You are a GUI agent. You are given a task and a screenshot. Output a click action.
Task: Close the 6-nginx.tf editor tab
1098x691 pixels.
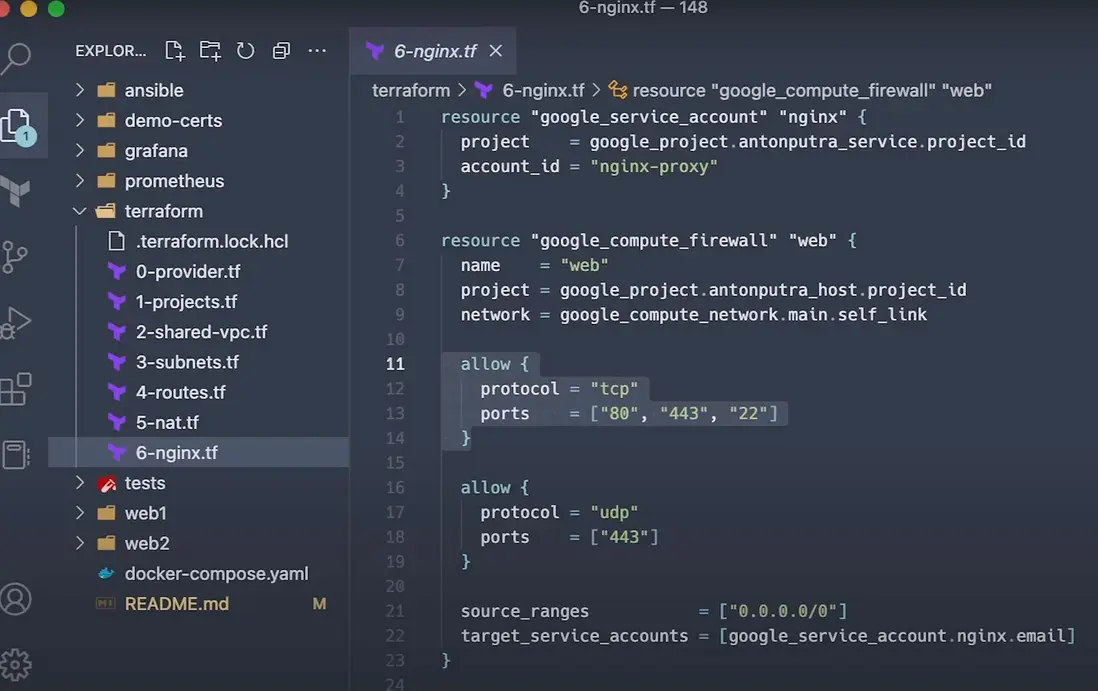(x=496, y=51)
